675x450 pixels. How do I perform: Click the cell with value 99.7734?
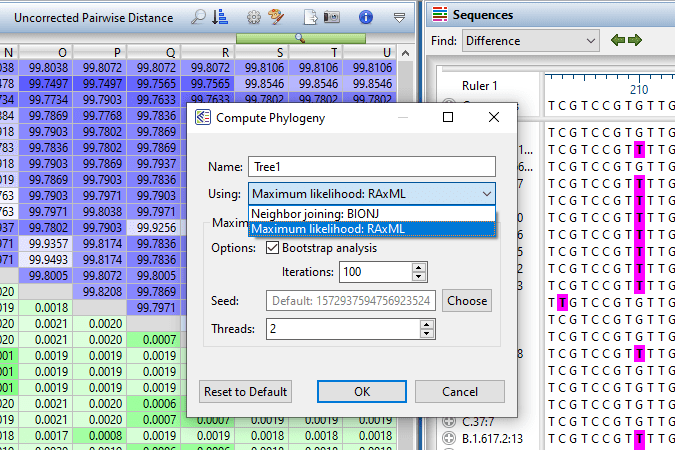tap(46, 99)
